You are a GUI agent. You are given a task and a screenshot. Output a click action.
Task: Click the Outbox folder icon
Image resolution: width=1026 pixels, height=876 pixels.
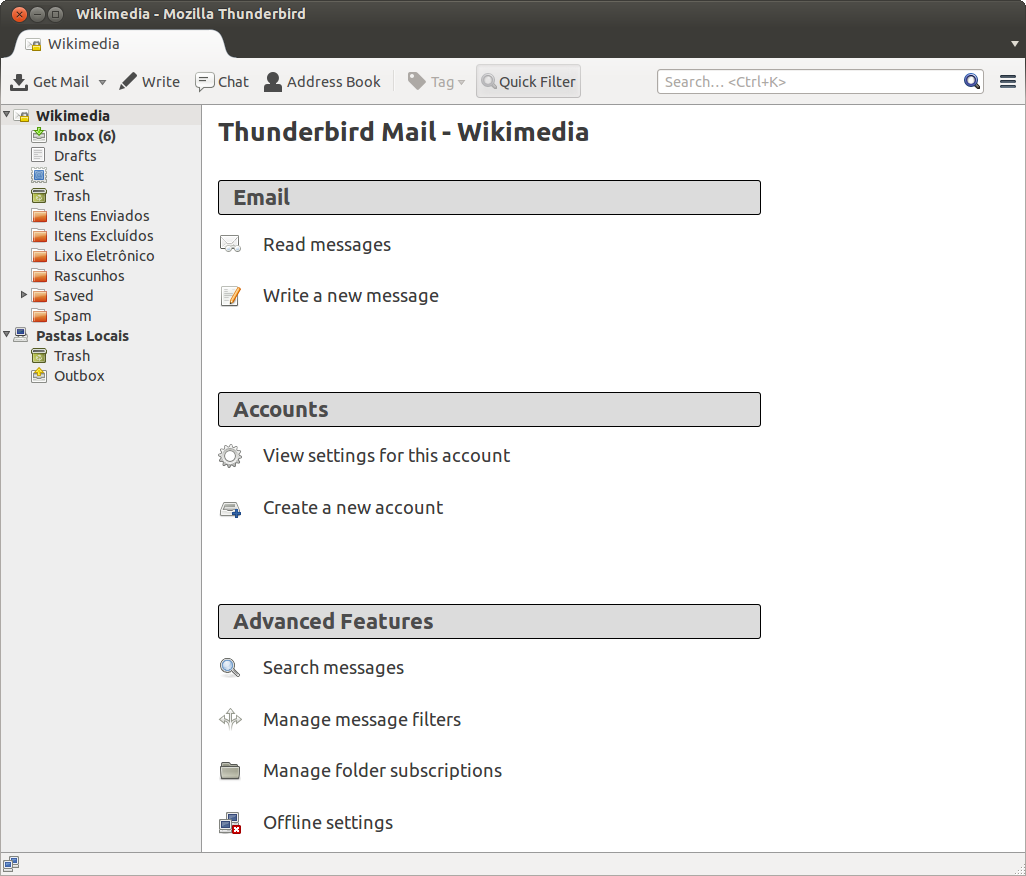click(39, 376)
